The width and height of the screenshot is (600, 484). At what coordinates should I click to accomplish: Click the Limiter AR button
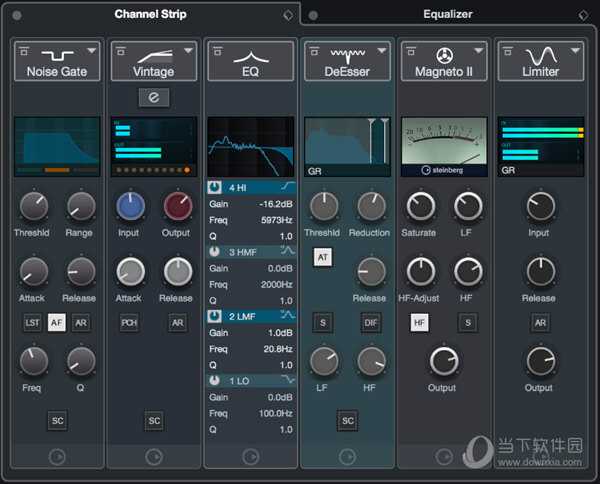[x=541, y=323]
